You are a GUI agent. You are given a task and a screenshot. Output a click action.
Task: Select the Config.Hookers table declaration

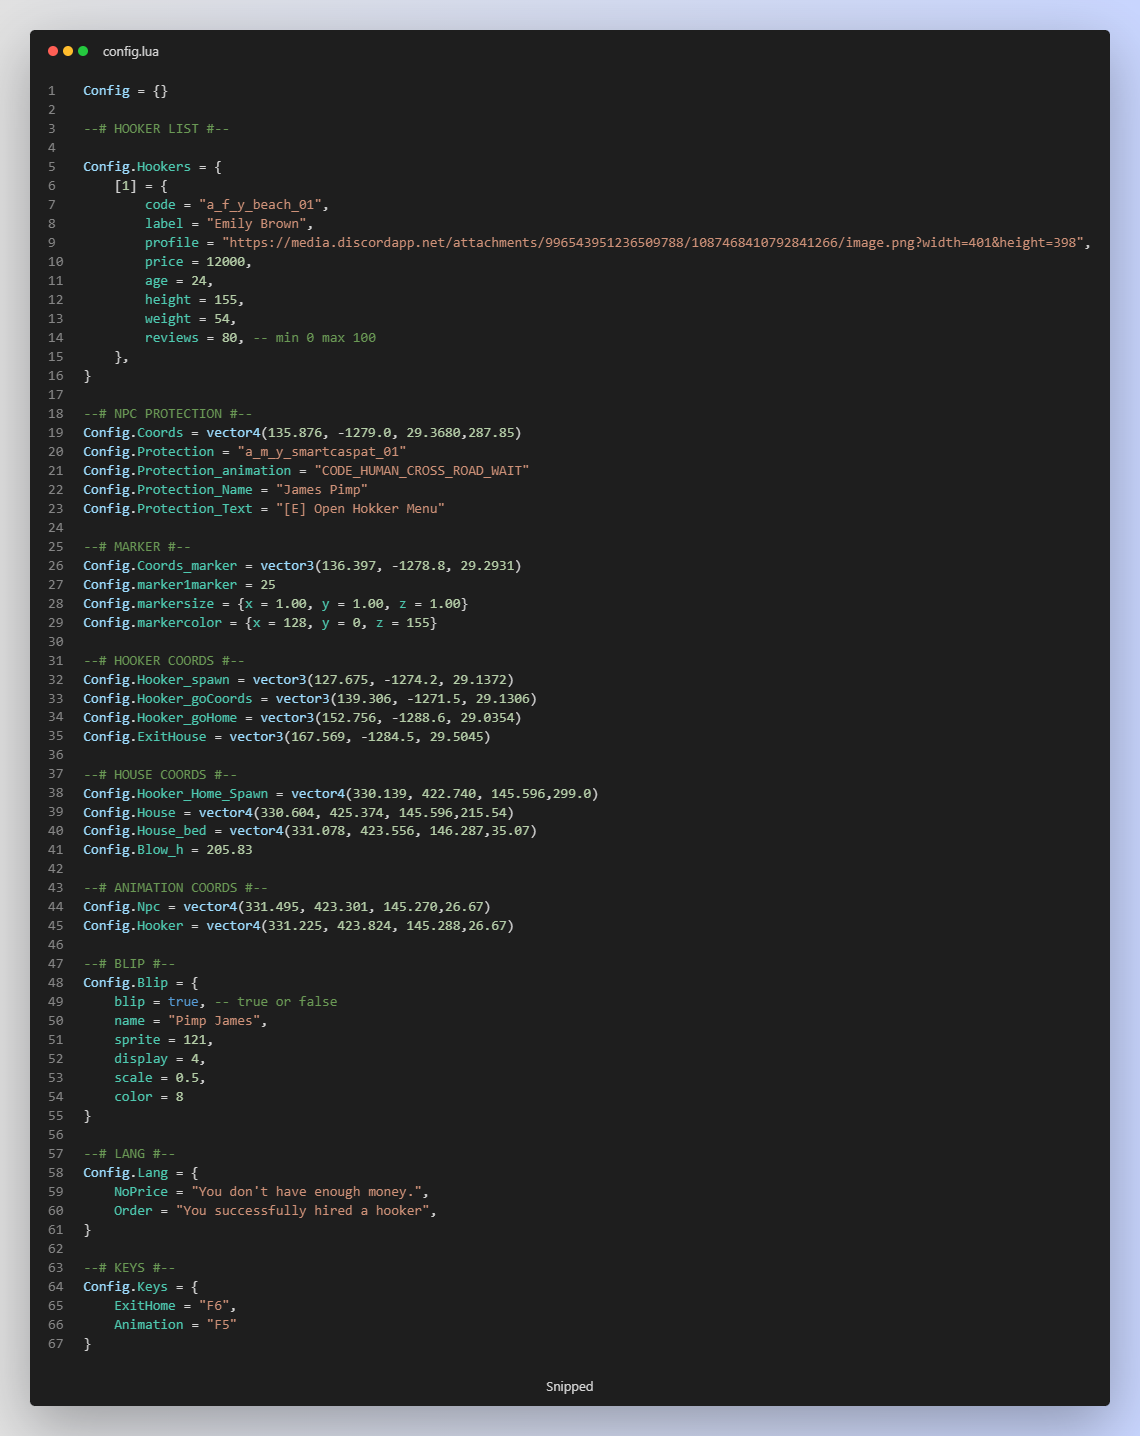click(x=135, y=166)
